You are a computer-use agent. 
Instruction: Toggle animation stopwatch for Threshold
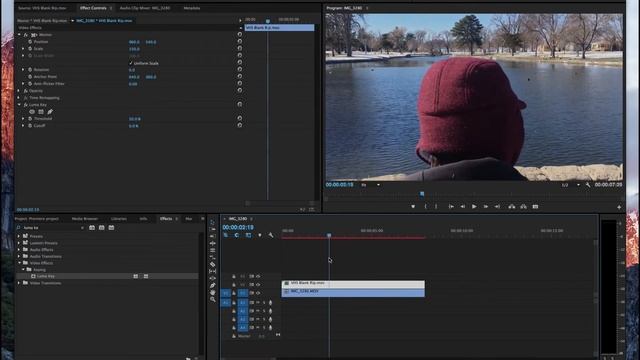(x=30, y=118)
